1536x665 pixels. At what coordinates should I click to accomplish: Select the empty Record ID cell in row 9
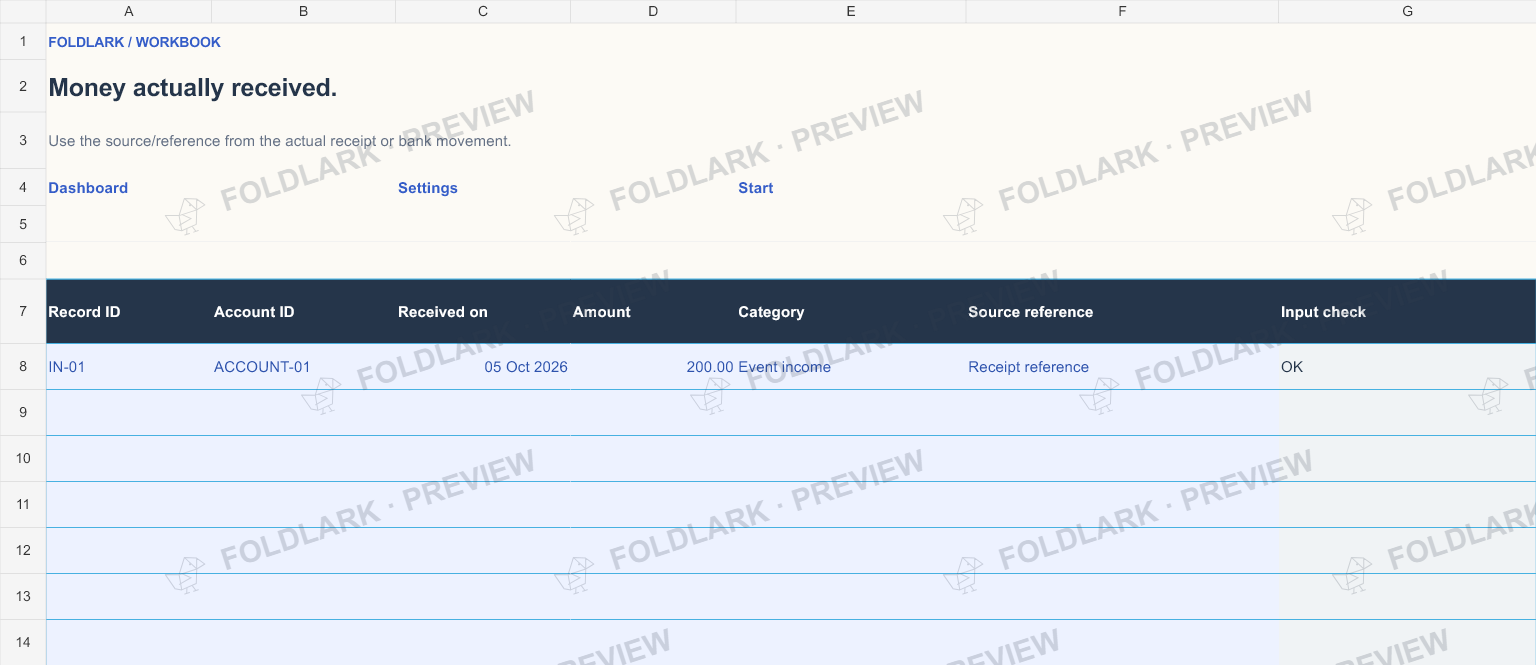coord(129,413)
